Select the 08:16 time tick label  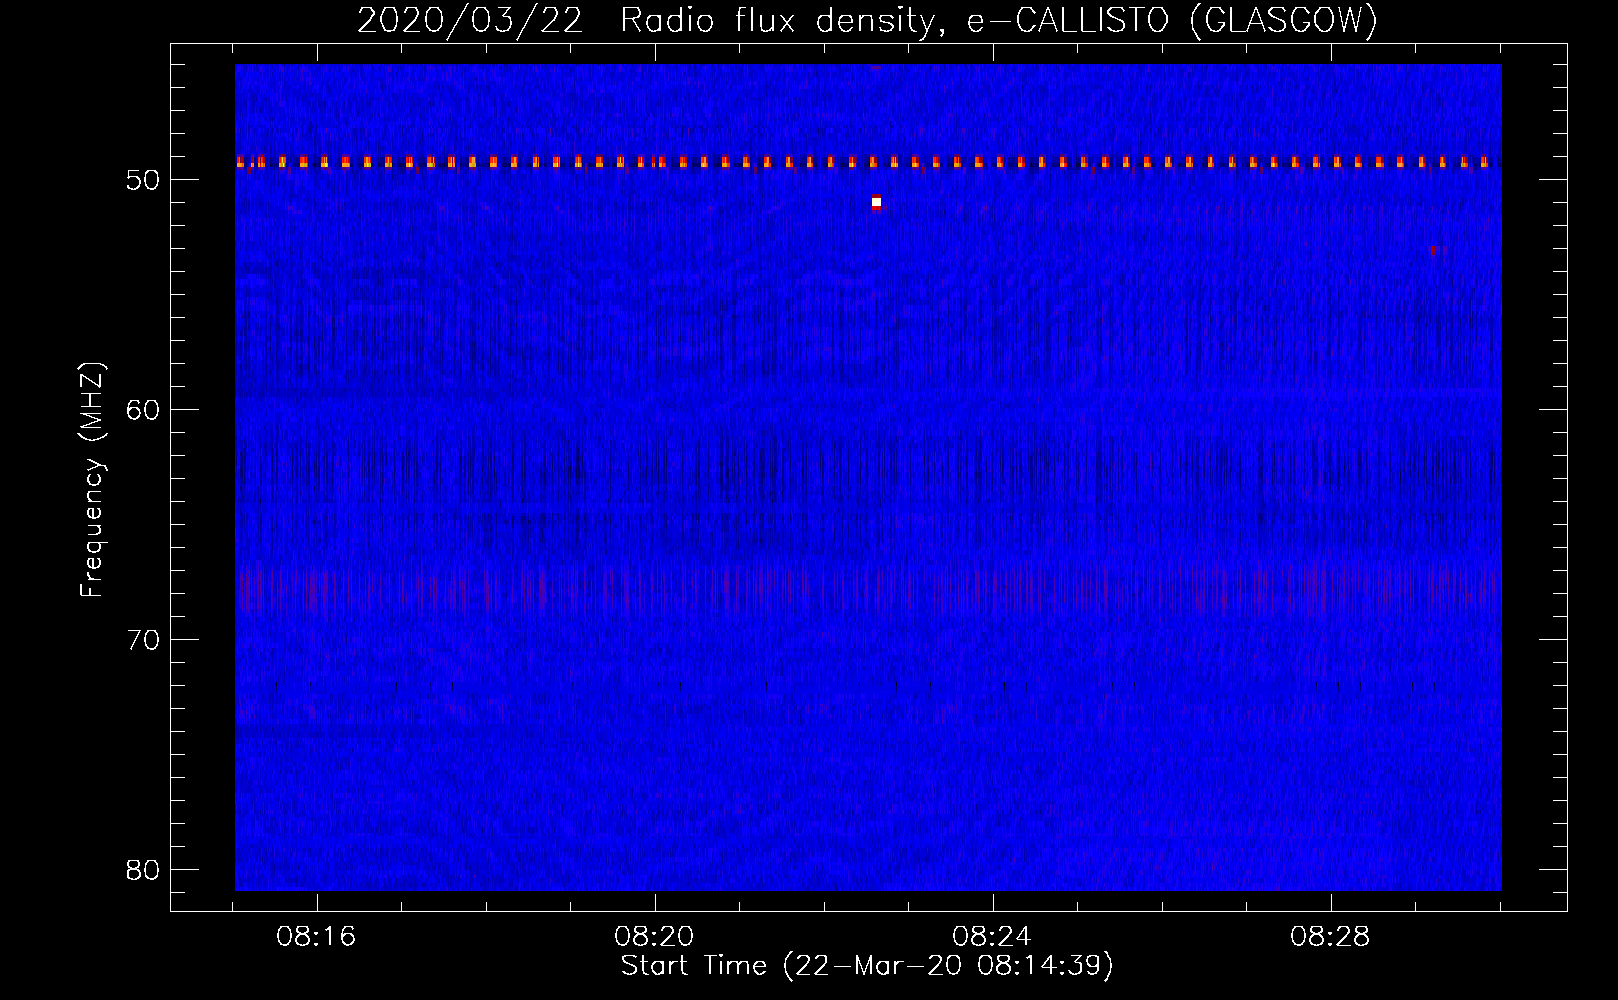(317, 936)
